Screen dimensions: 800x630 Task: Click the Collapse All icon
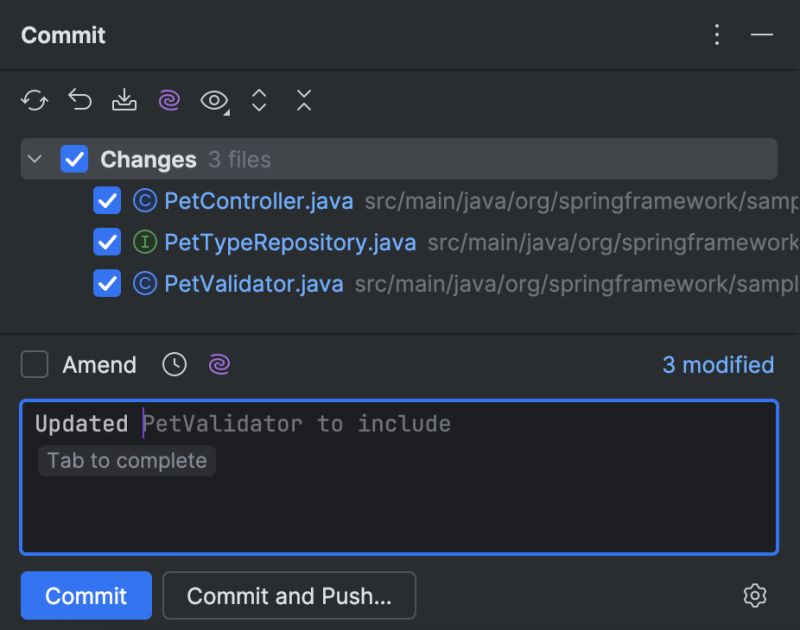pos(303,100)
